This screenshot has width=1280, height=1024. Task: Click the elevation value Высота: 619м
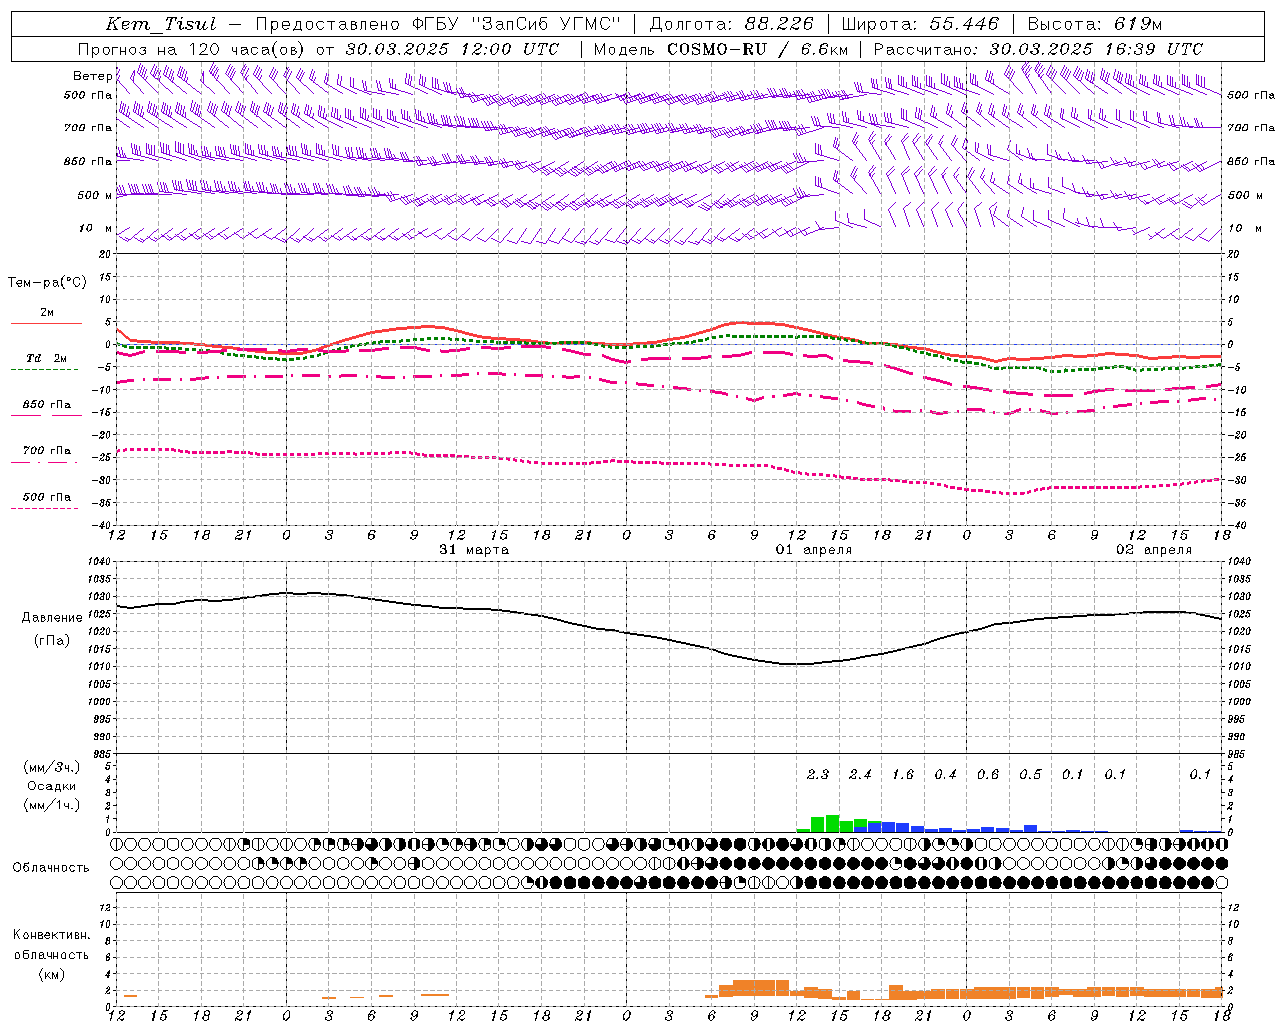pyautogui.click(x=1095, y=24)
